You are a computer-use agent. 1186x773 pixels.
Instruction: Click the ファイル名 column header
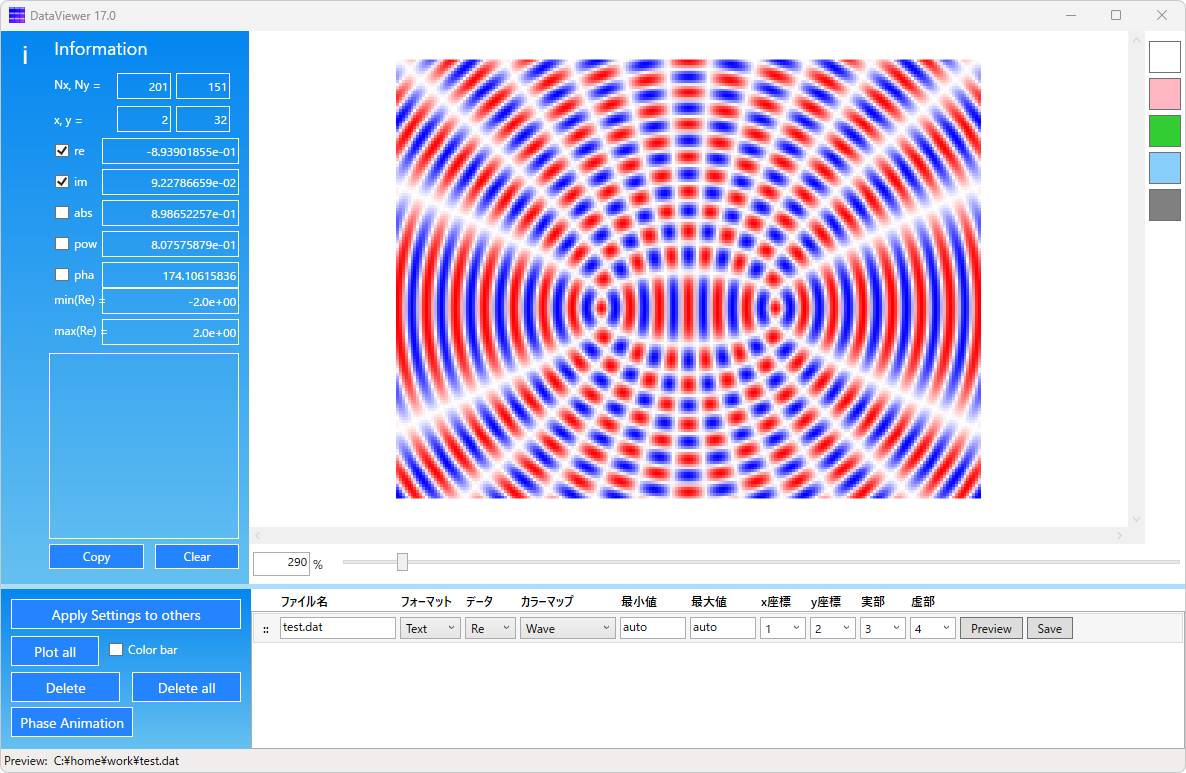[x=304, y=601]
